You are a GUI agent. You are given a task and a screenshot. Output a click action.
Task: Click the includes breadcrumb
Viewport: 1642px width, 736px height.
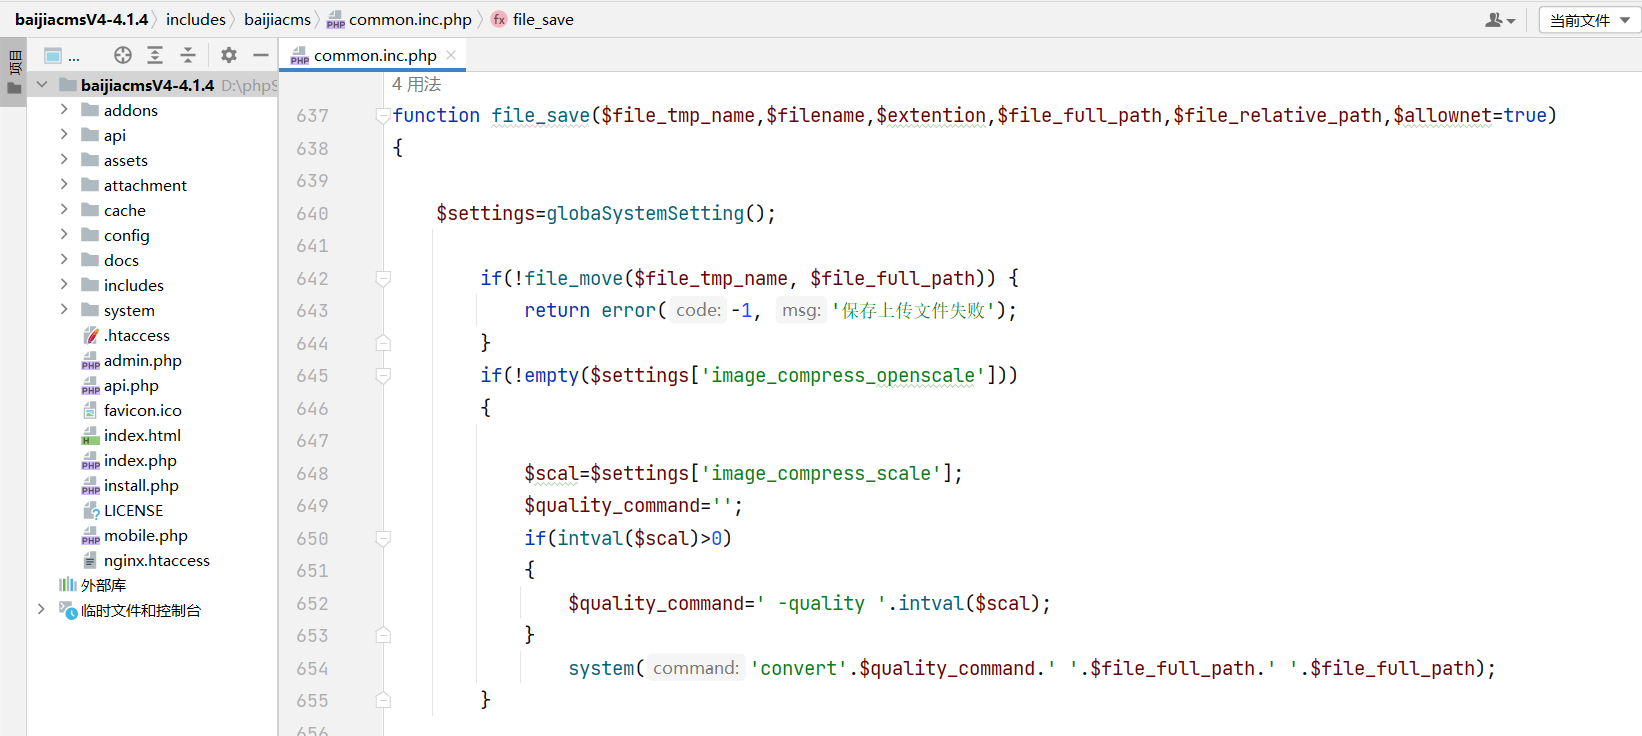(x=196, y=19)
